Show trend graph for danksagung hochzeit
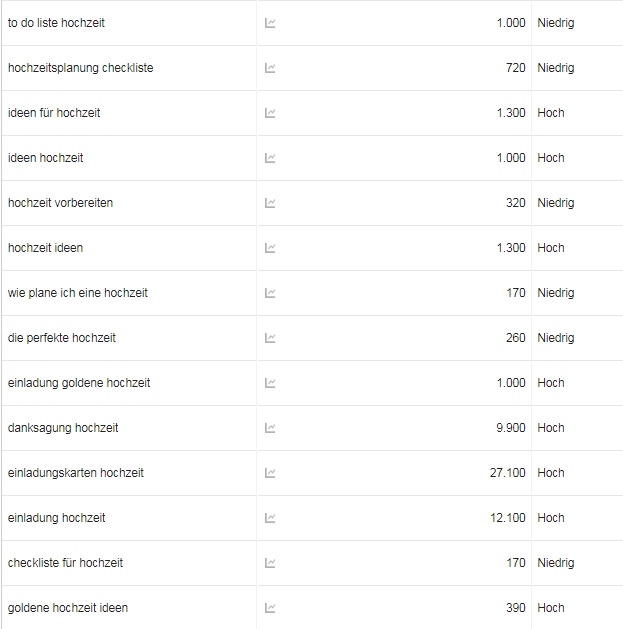Image resolution: width=623 pixels, height=629 pixels. 270,428
